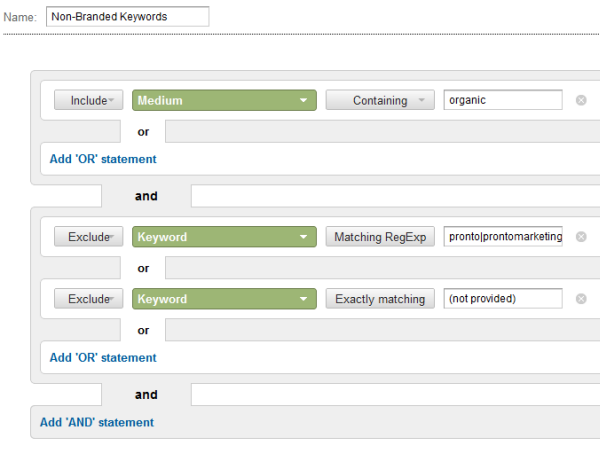
Task: Click the empty field beside first 'and'
Action: tap(394, 196)
